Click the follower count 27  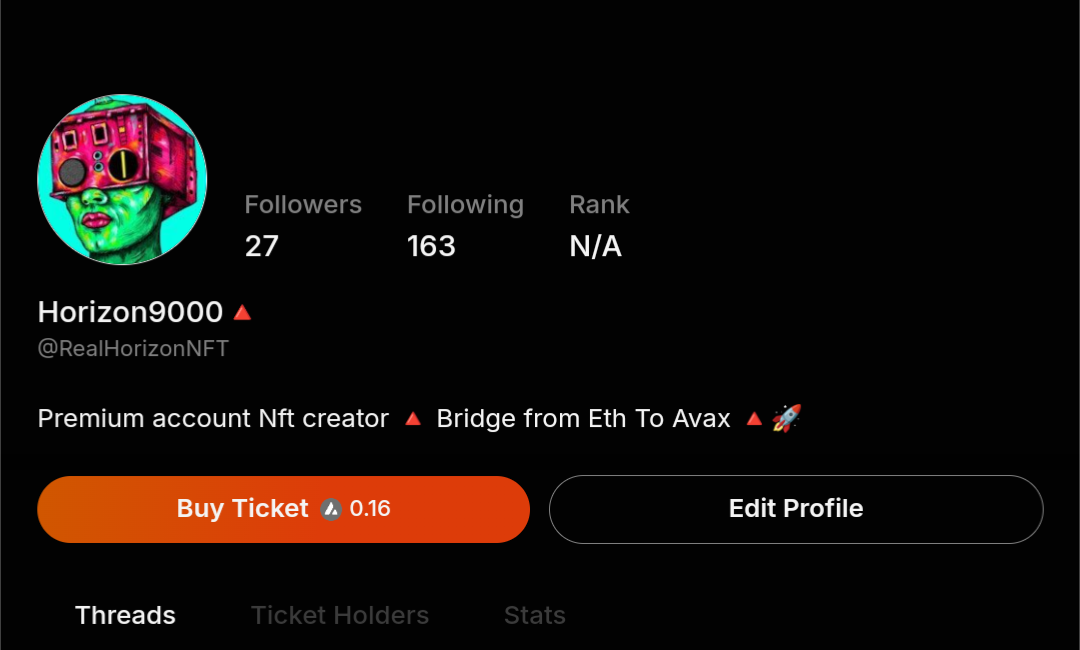click(x=262, y=246)
